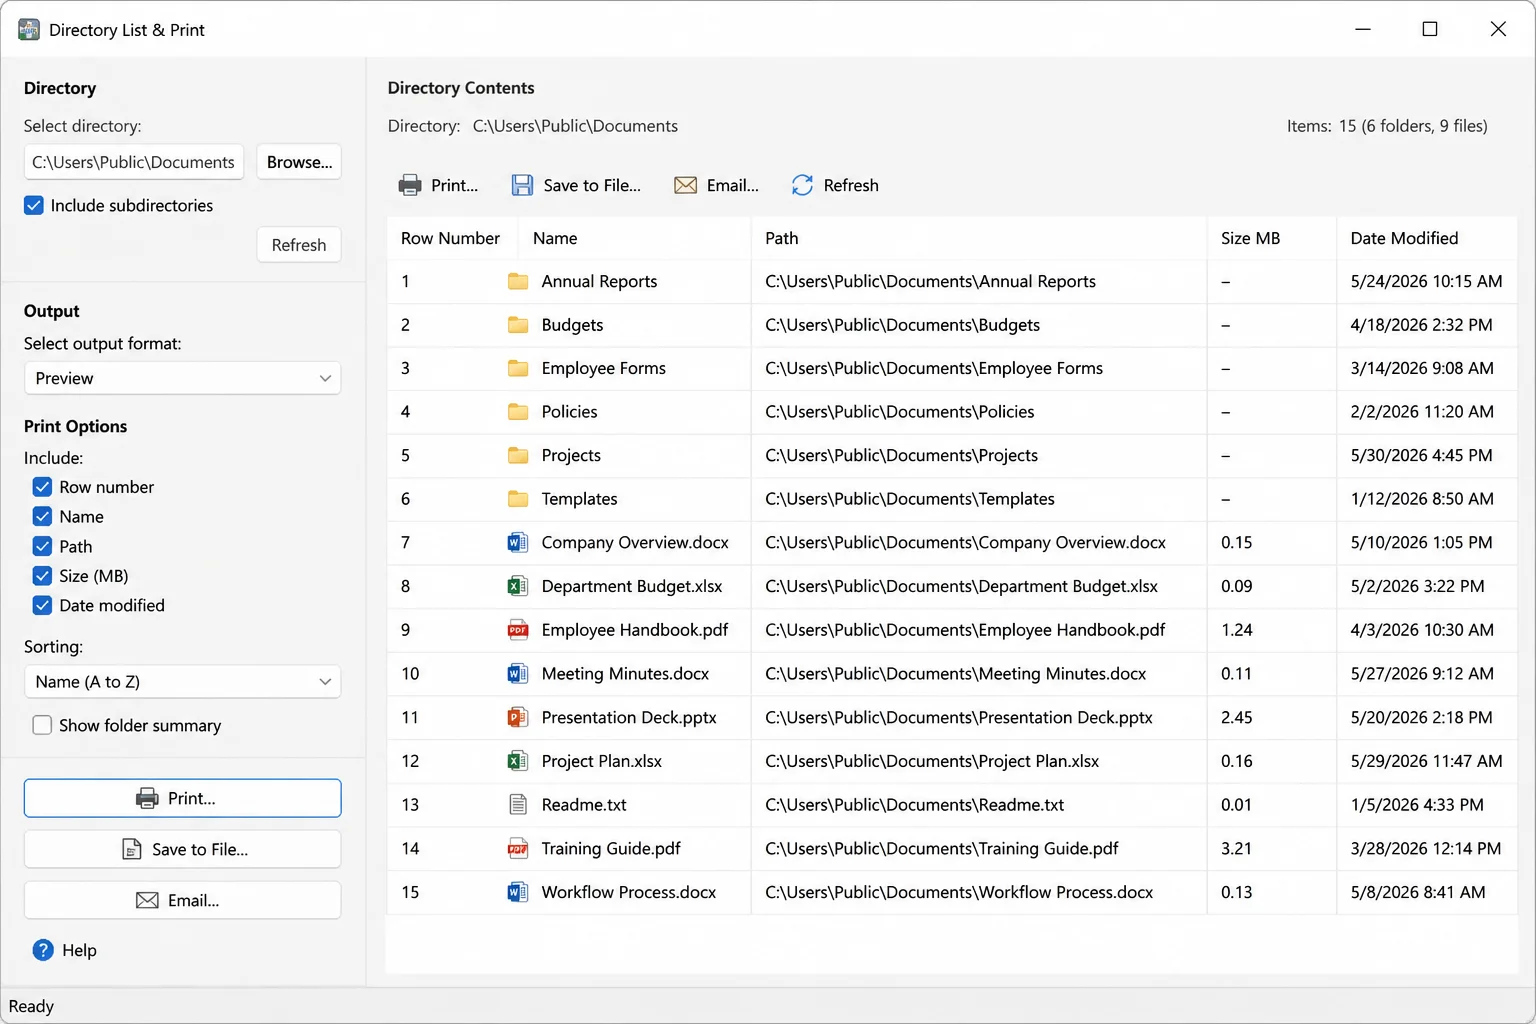Click PowerPoint icon for Presentation Deck.pptx
Viewport: 1536px width, 1024px height.
(x=517, y=717)
